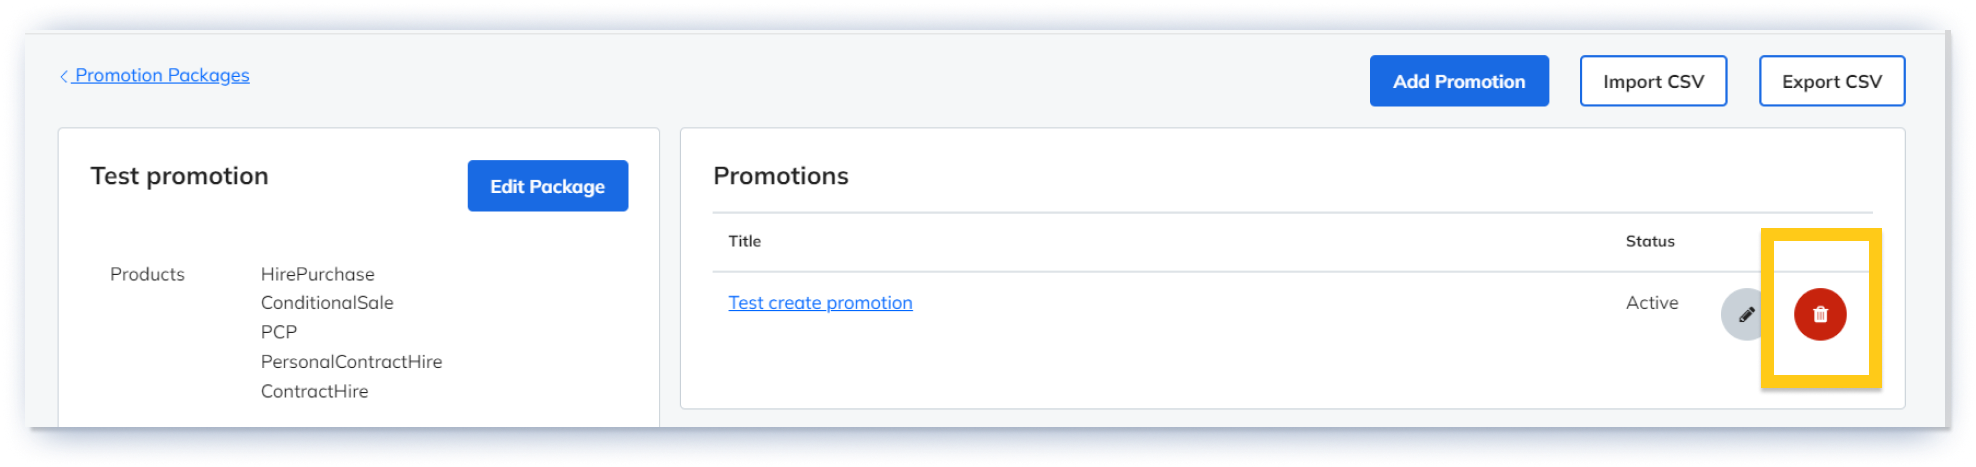Go back via Promotion Packages link
Viewport: 1976px width, 467px height.
[x=162, y=75]
